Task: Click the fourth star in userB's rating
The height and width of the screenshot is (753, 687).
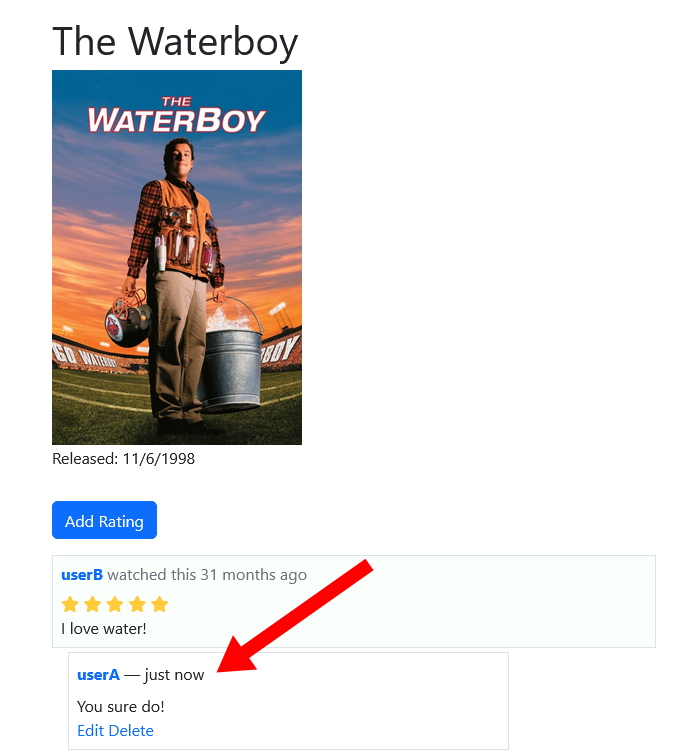Action: click(x=137, y=604)
